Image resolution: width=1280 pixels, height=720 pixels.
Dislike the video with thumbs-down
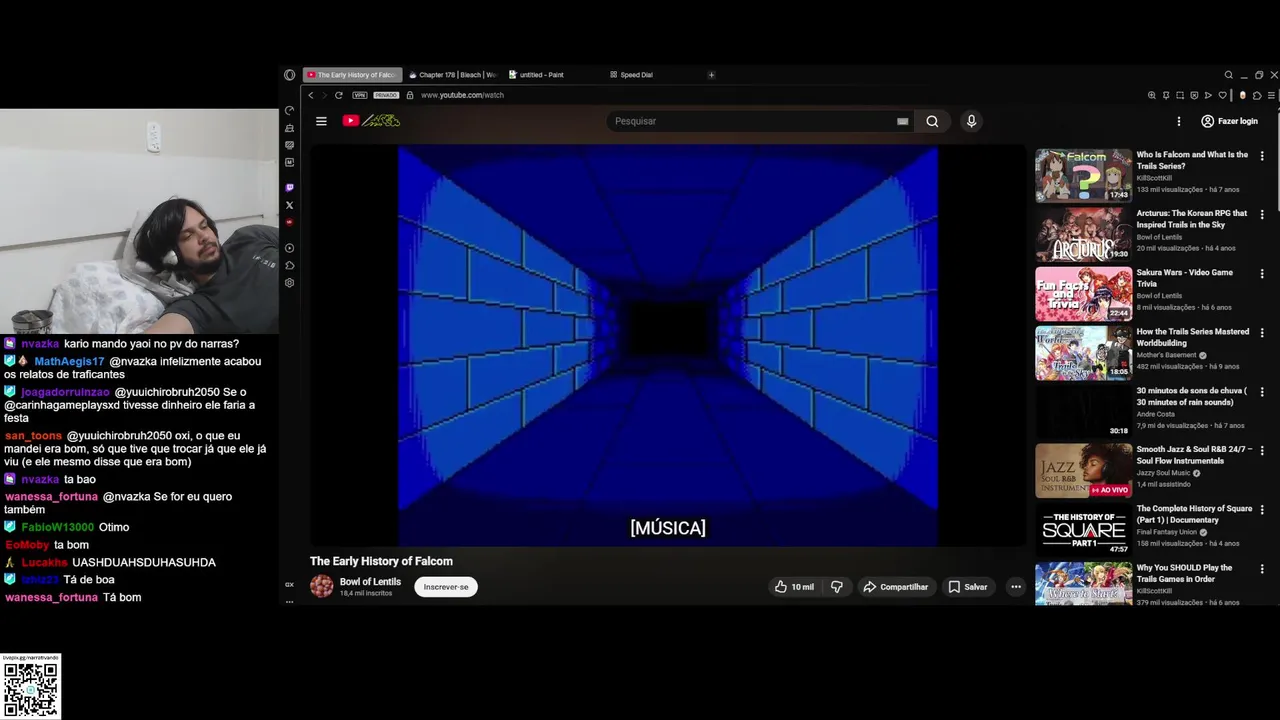click(837, 587)
